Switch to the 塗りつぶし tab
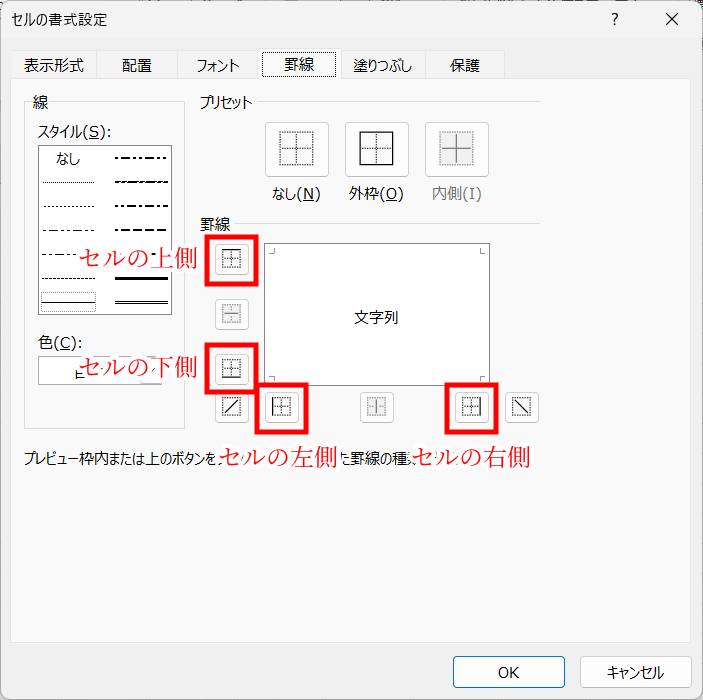This screenshot has width=703, height=700. pyautogui.click(x=382, y=65)
